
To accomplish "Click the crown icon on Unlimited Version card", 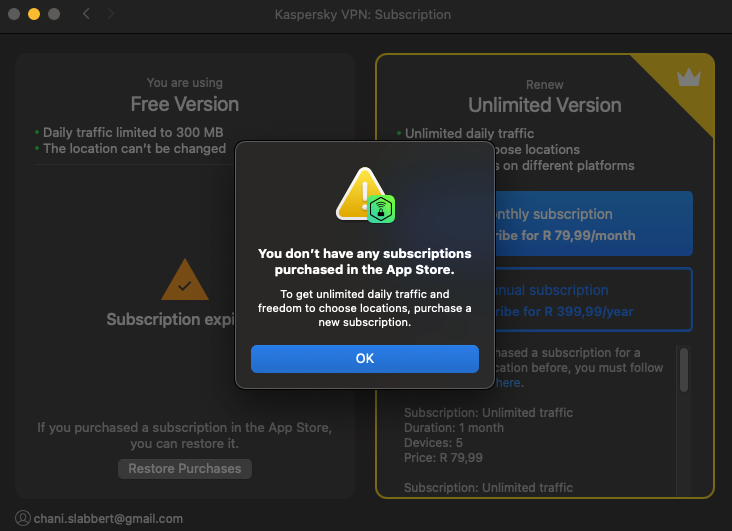I will [689, 78].
